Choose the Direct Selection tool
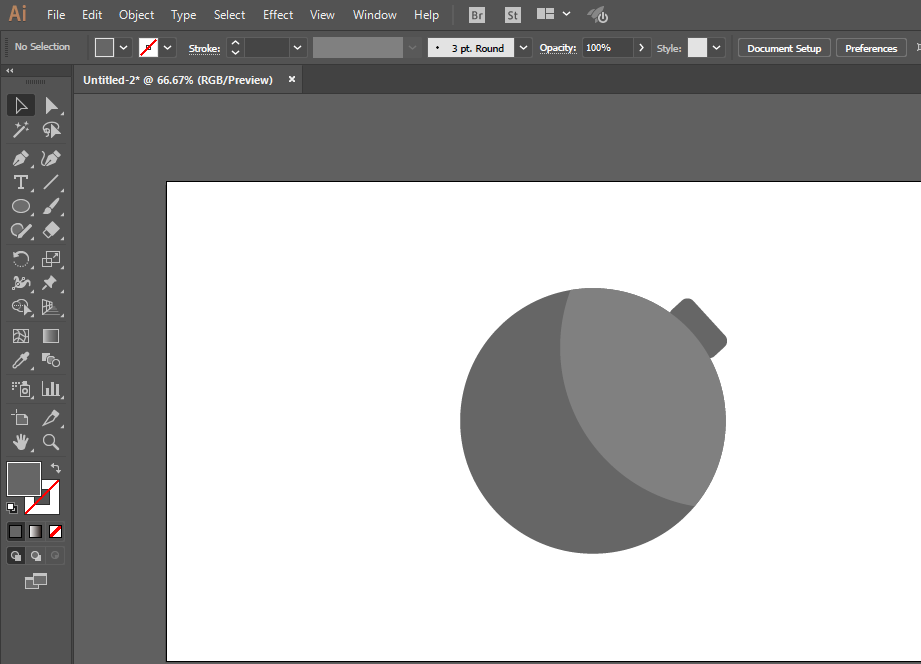 click(51, 106)
